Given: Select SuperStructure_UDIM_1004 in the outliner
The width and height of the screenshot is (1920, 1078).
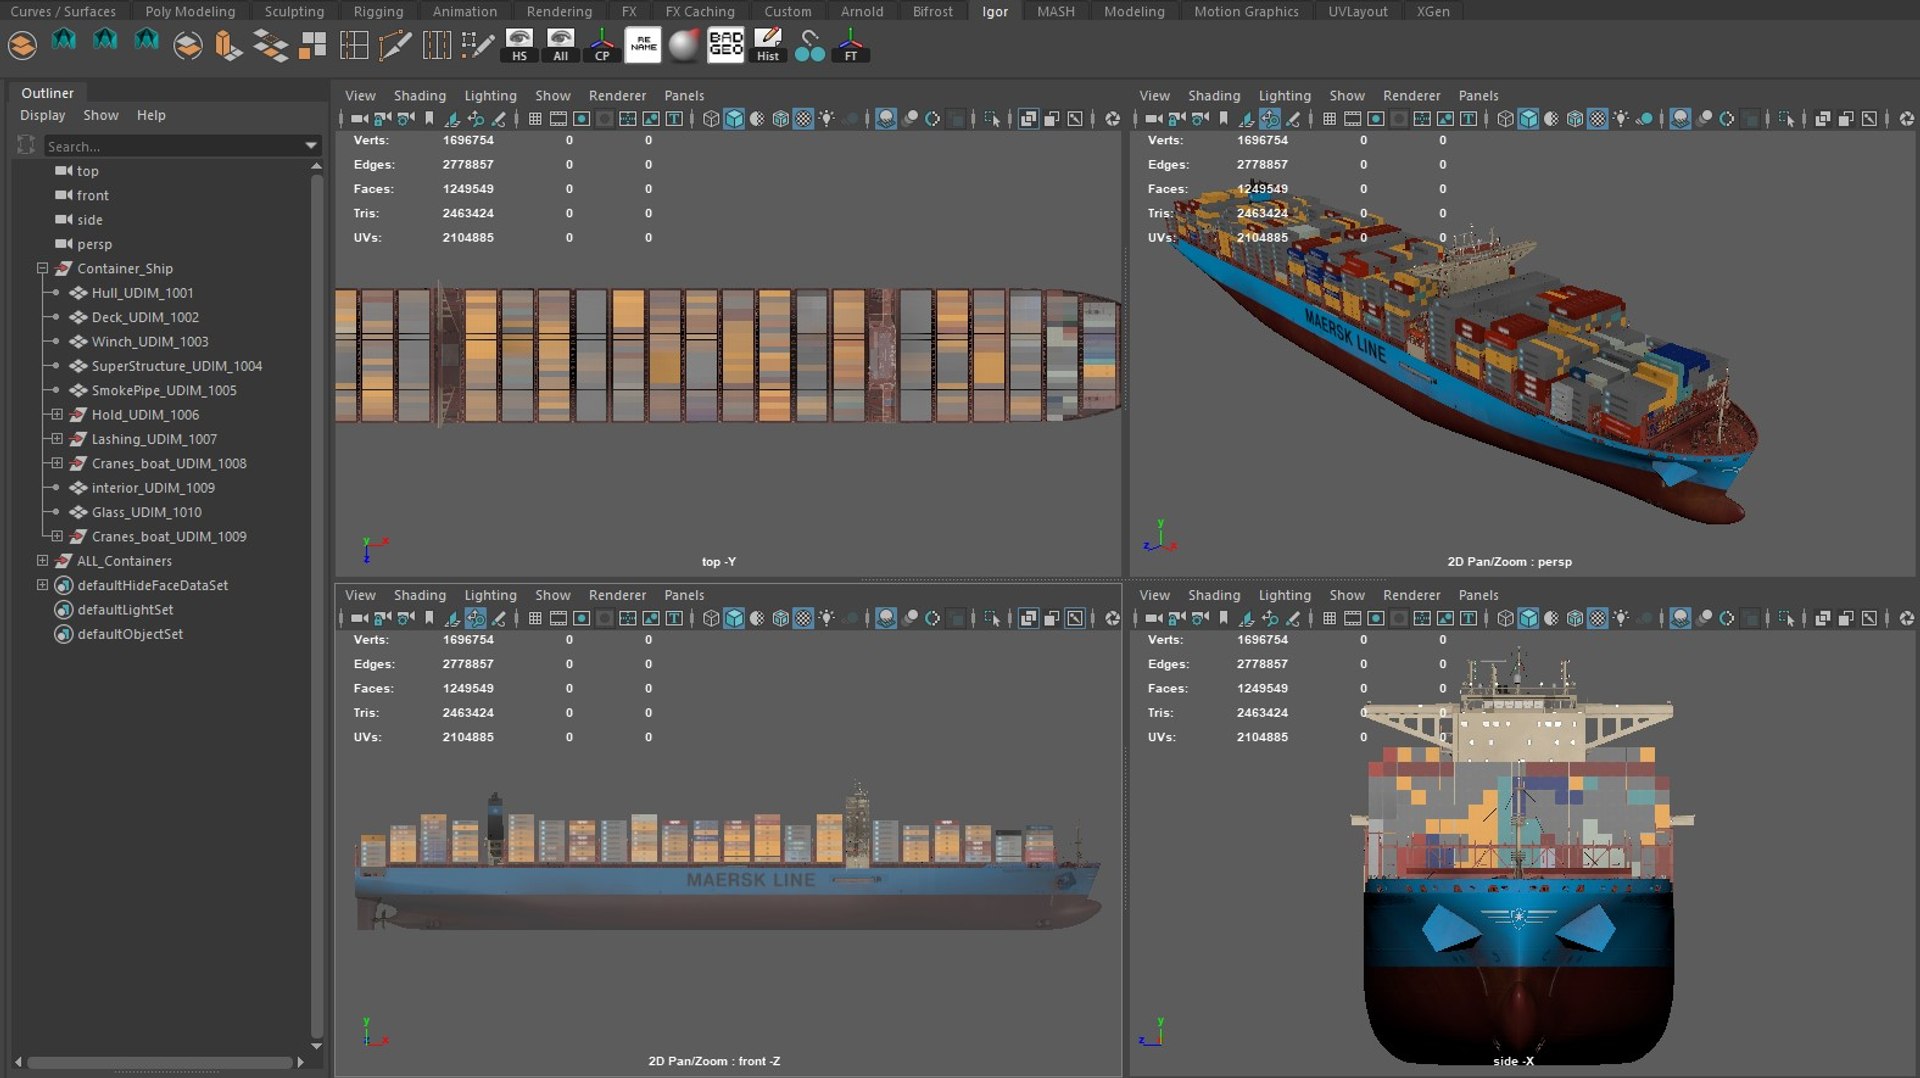Looking at the screenshot, I should (176, 366).
